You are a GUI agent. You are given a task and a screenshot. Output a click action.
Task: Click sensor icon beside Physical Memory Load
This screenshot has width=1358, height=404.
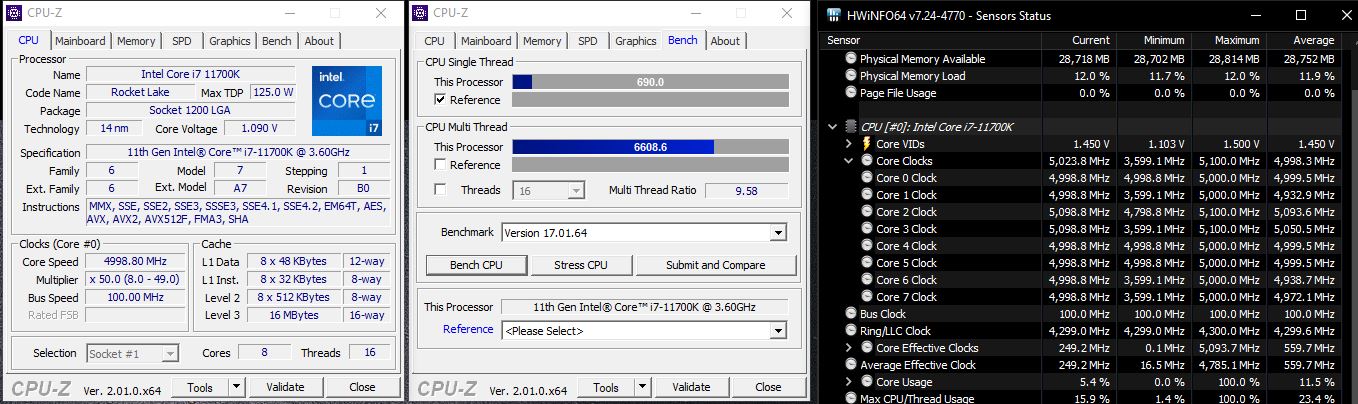[851, 76]
